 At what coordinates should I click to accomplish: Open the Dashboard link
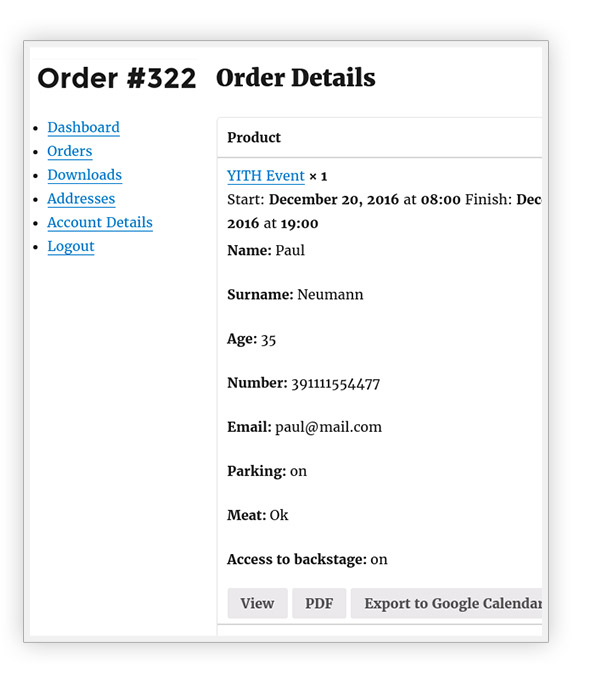pyautogui.click(x=83, y=128)
